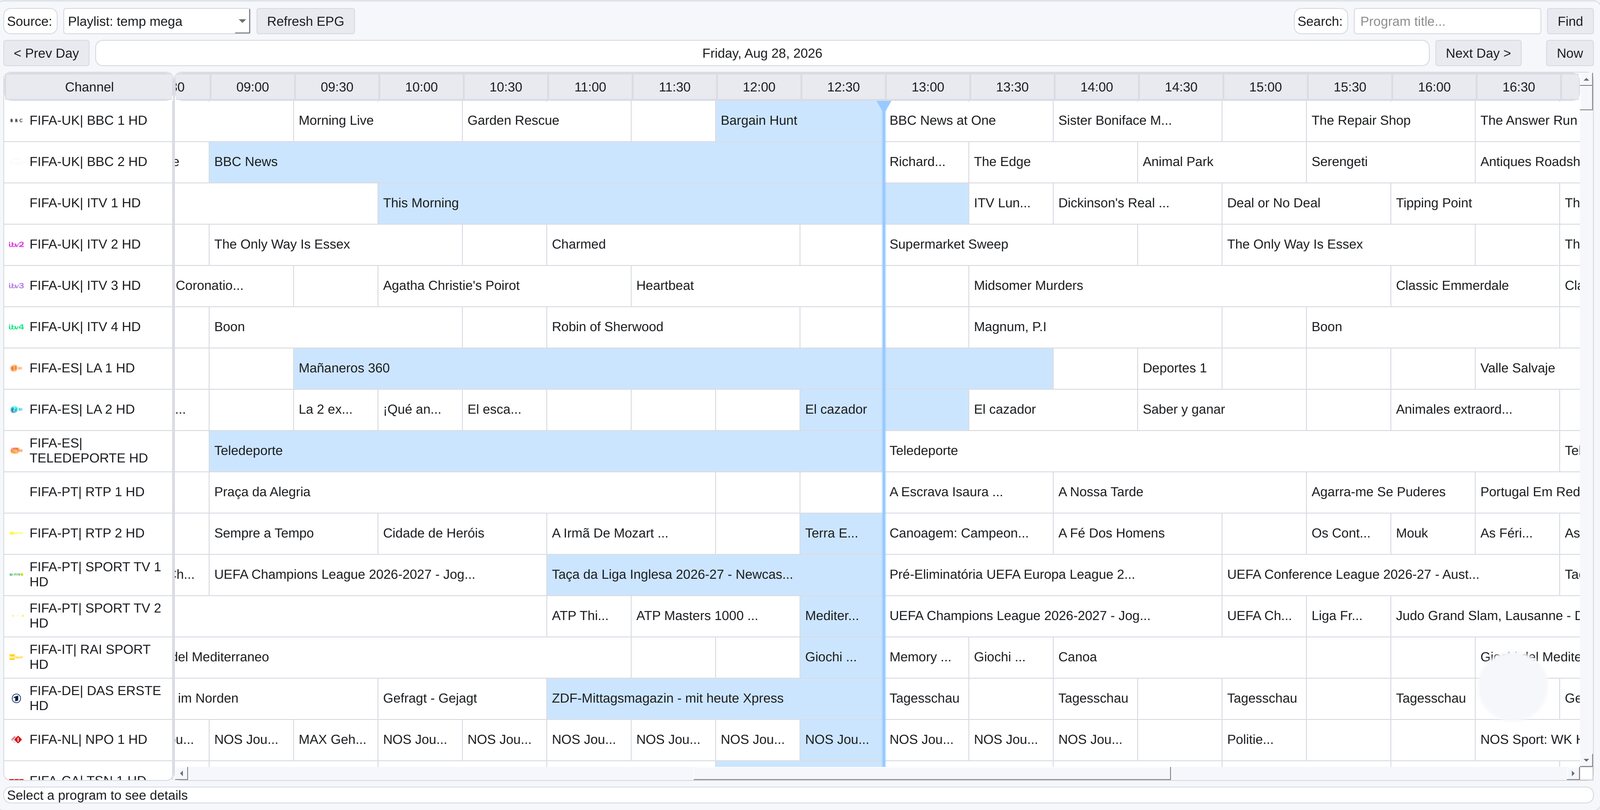Select the Morning Live program
This screenshot has width=1600, height=810.
pos(377,121)
